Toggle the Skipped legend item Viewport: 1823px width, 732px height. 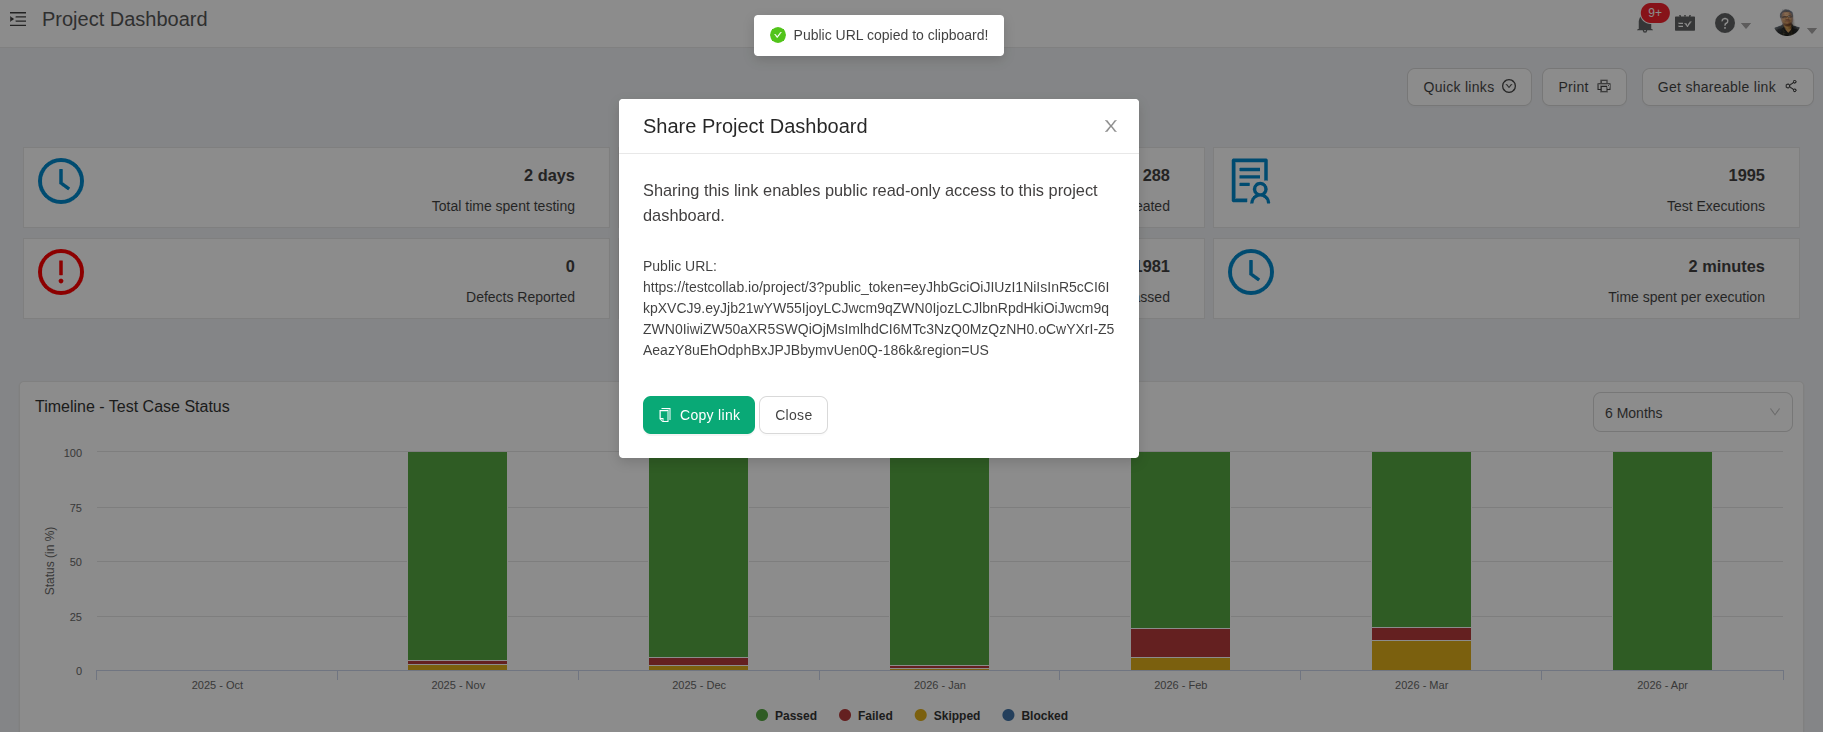pyautogui.click(x=947, y=715)
